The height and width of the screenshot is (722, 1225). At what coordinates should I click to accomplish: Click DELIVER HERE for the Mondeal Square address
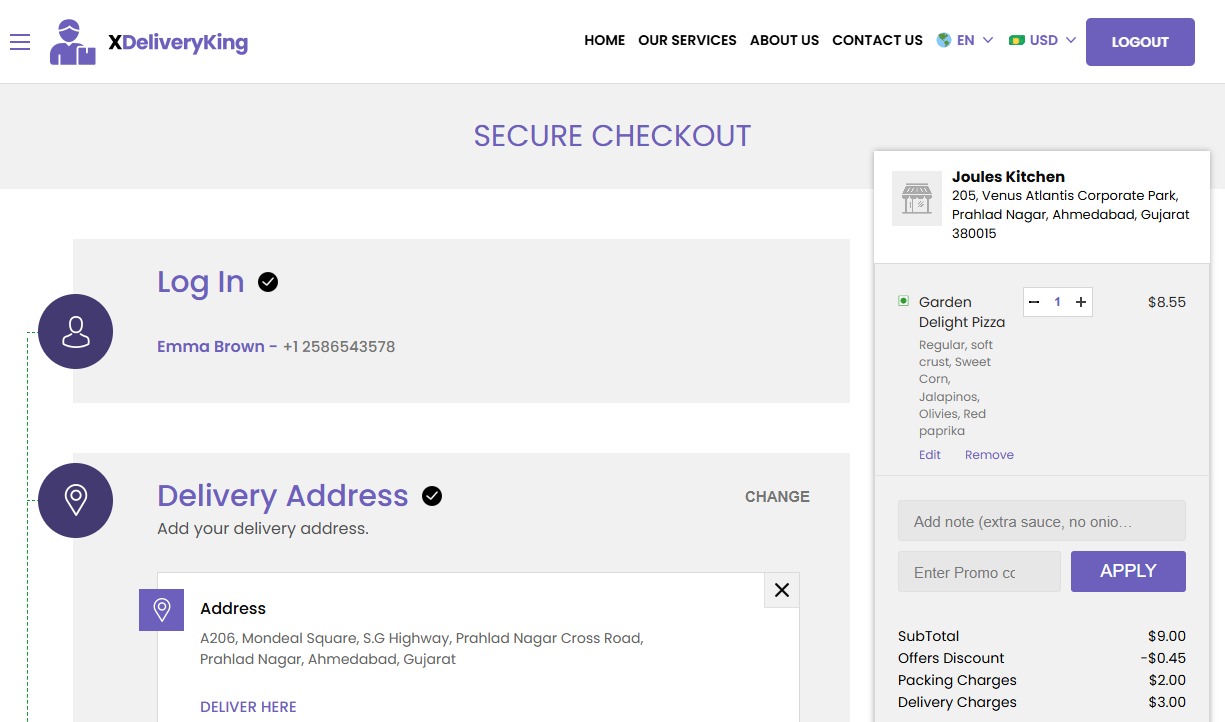click(248, 706)
